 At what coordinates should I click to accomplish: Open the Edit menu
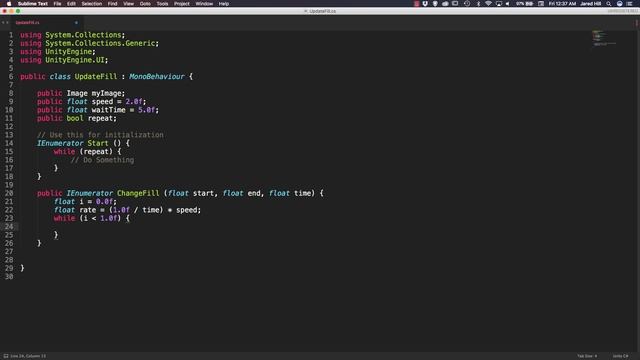point(71,4)
